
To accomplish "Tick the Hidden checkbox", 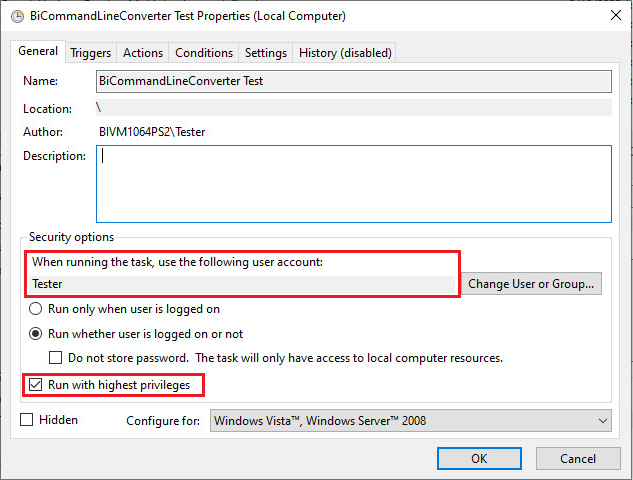I will 27,421.
